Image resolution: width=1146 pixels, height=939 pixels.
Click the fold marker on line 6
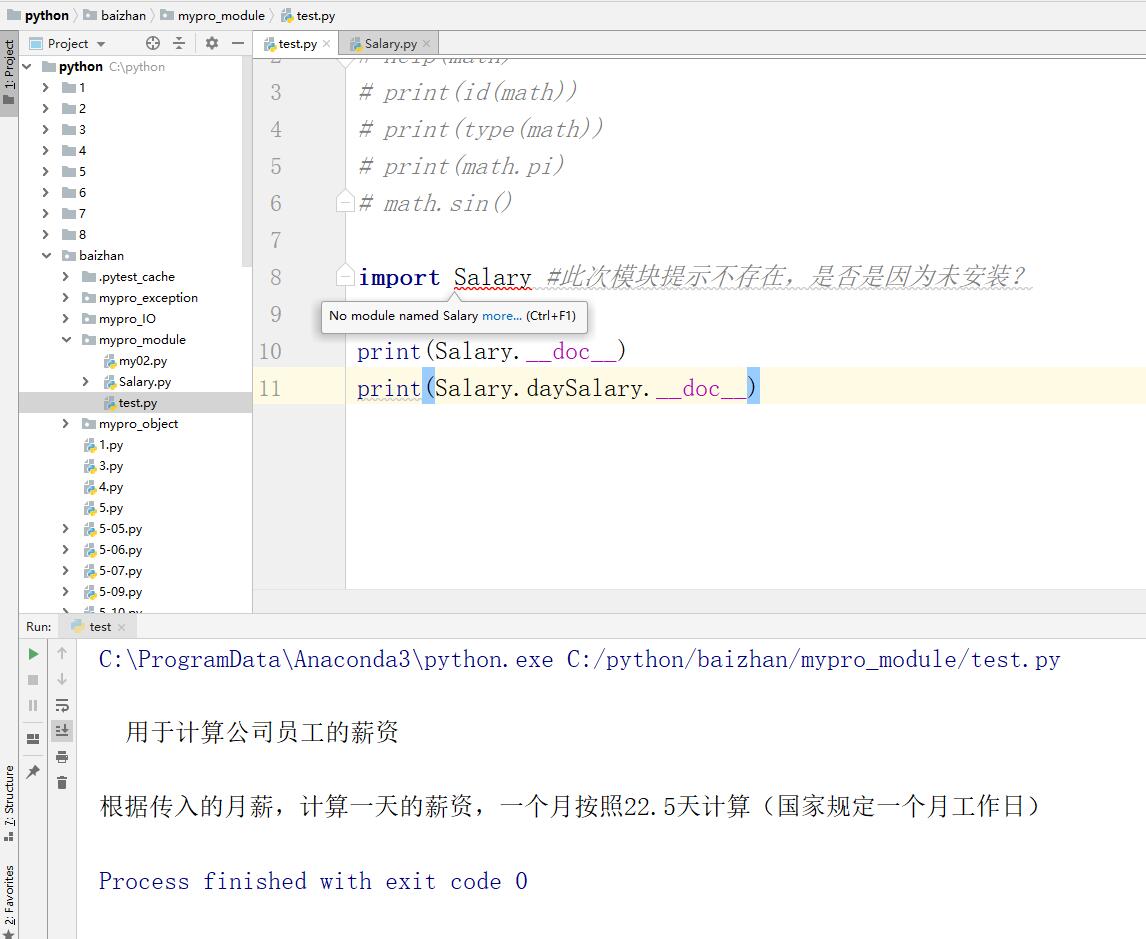point(346,202)
